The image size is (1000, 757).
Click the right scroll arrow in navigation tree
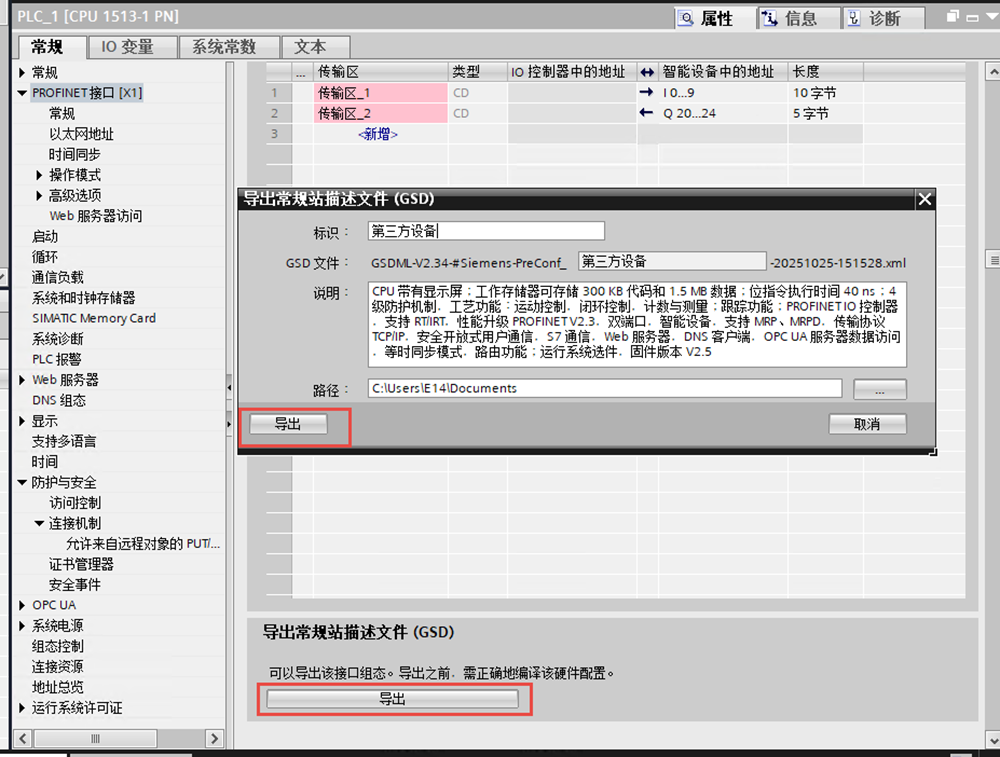(214, 738)
